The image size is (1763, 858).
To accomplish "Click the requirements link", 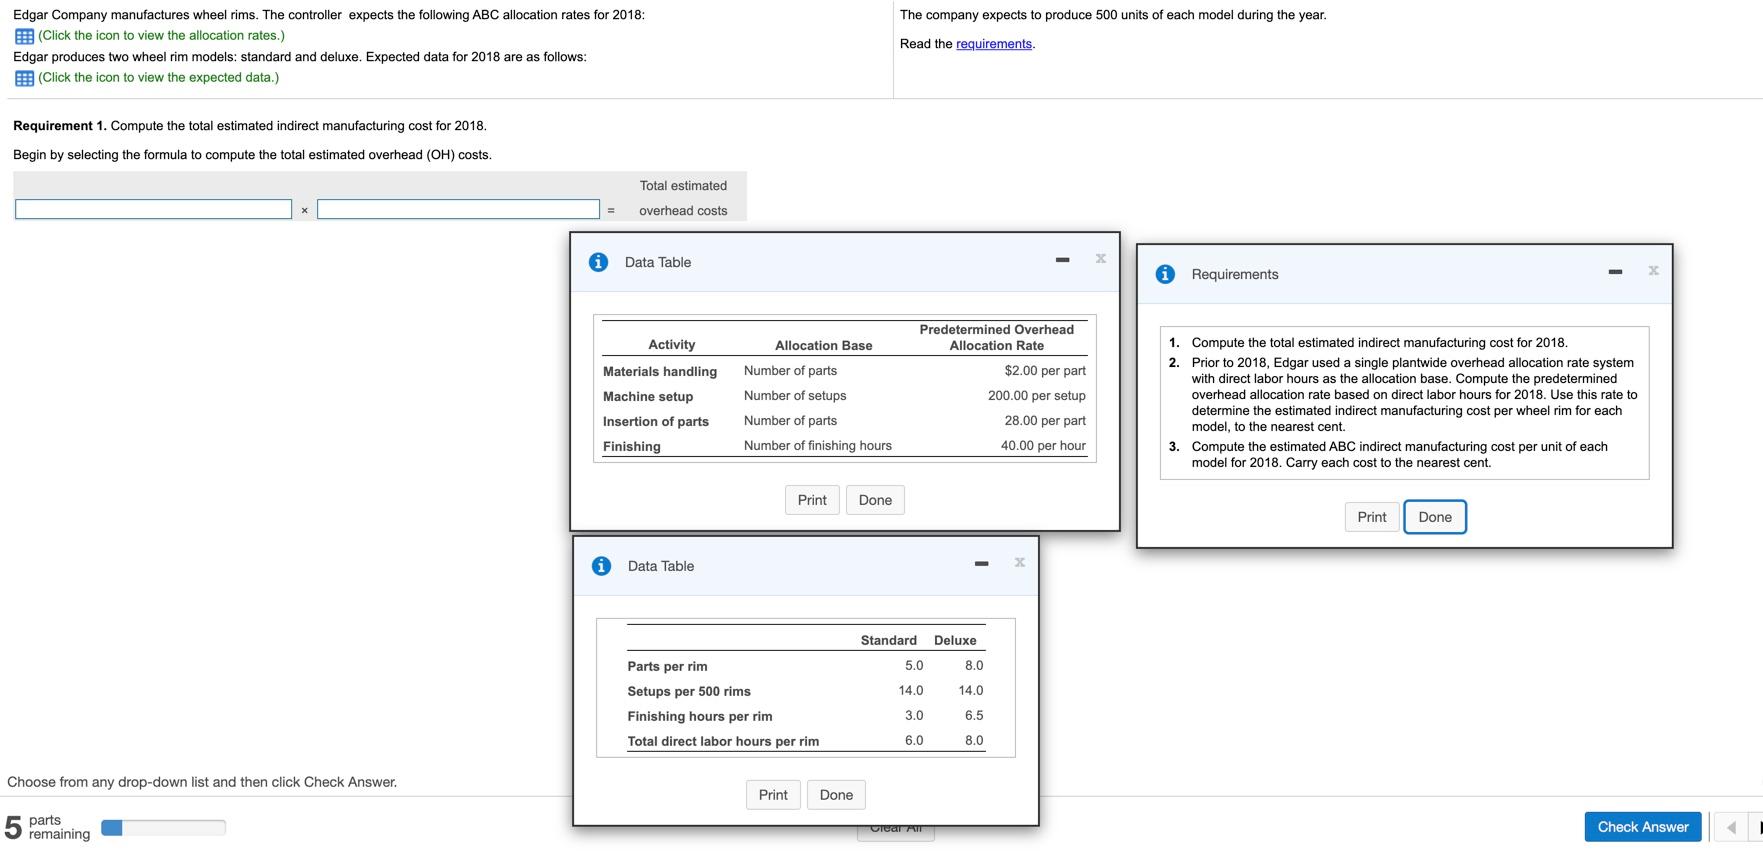I will (994, 44).
